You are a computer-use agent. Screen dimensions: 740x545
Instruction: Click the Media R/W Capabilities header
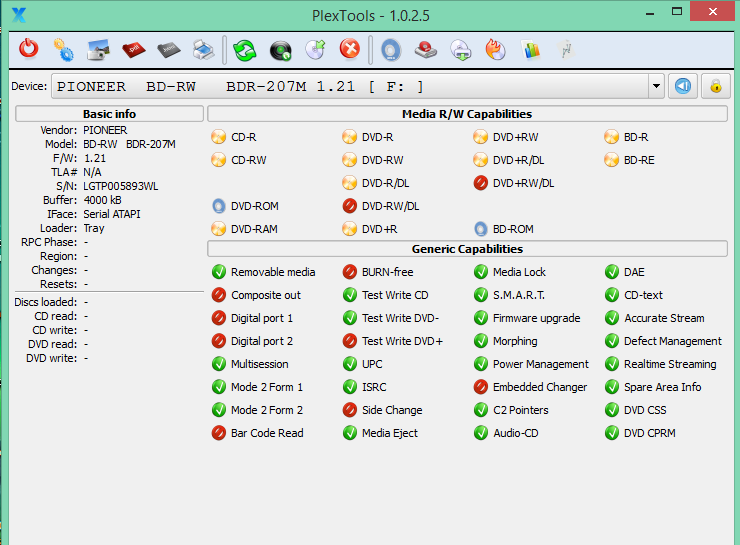(x=467, y=114)
